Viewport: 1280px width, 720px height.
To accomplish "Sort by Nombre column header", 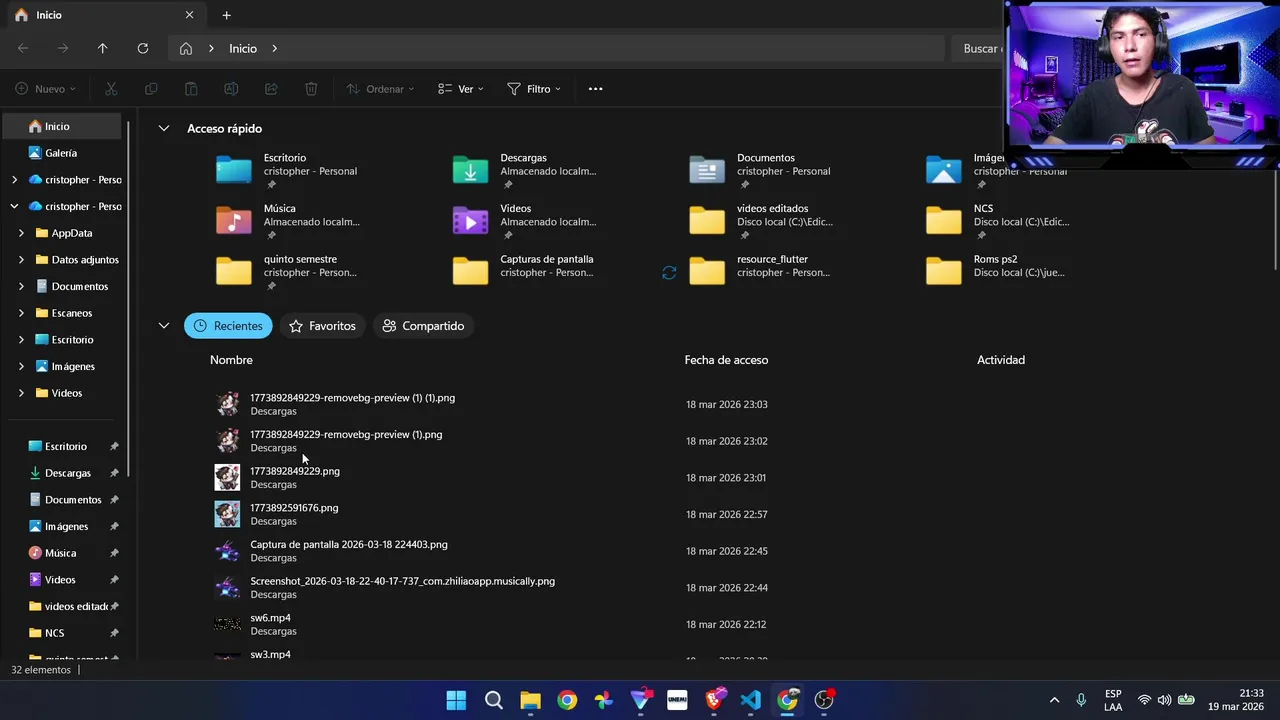I will pyautogui.click(x=231, y=360).
